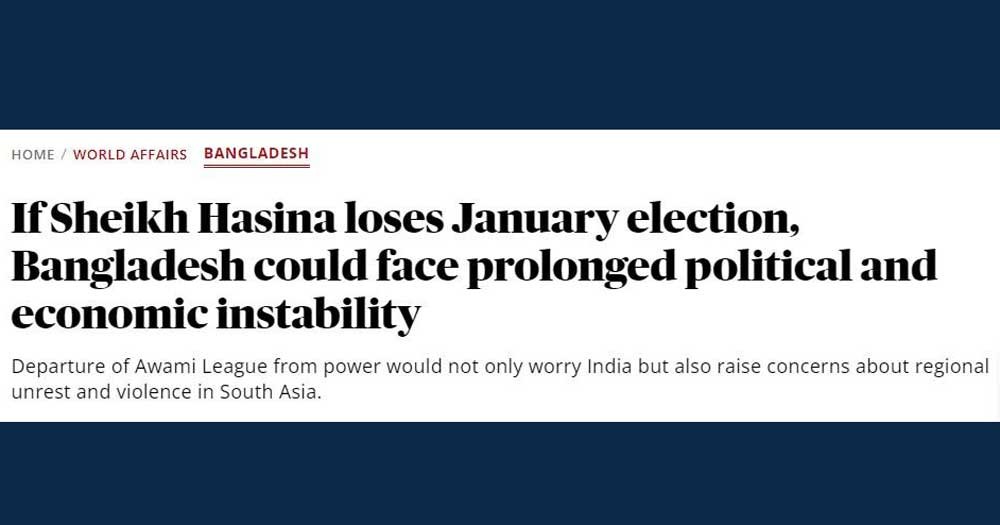This screenshot has height=525, width=1000.
Task: Go to the WORLD AFFAIRS section
Action: click(130, 155)
